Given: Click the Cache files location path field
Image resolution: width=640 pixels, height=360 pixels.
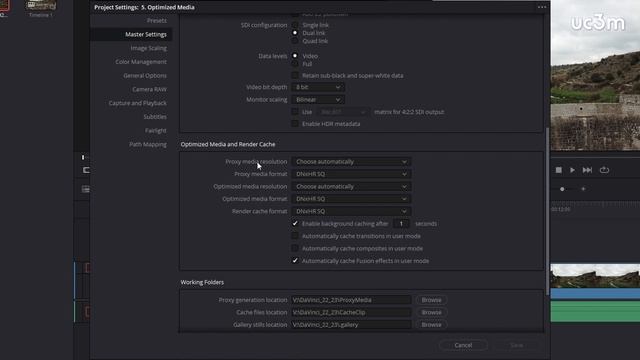Looking at the screenshot, I should [x=351, y=312].
